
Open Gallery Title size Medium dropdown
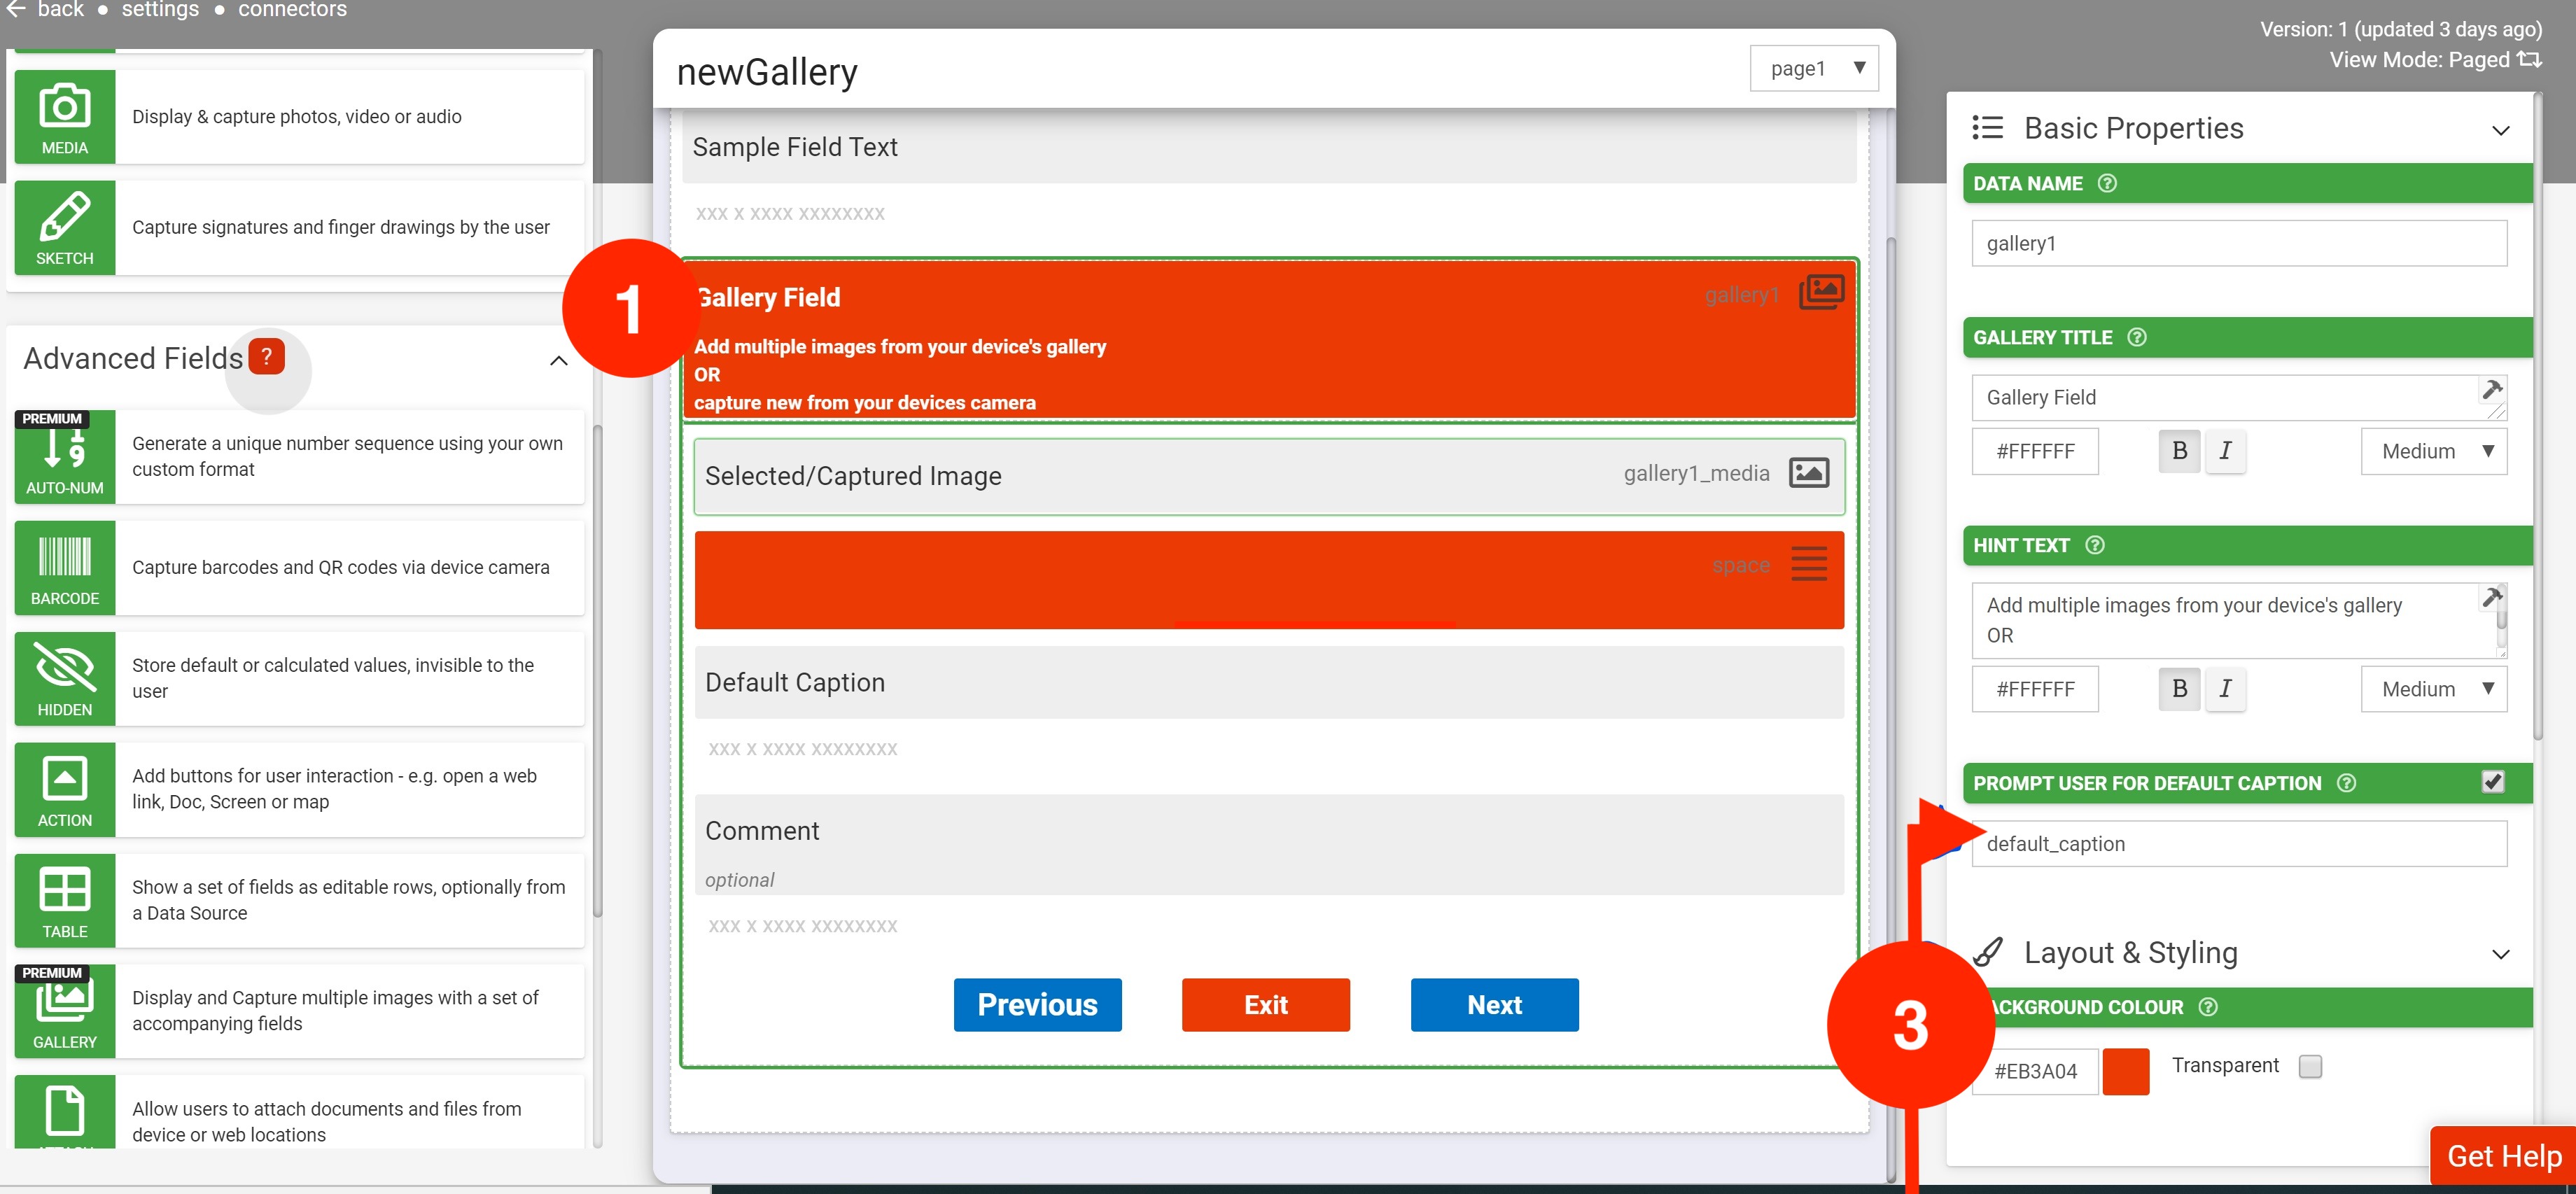click(2434, 451)
